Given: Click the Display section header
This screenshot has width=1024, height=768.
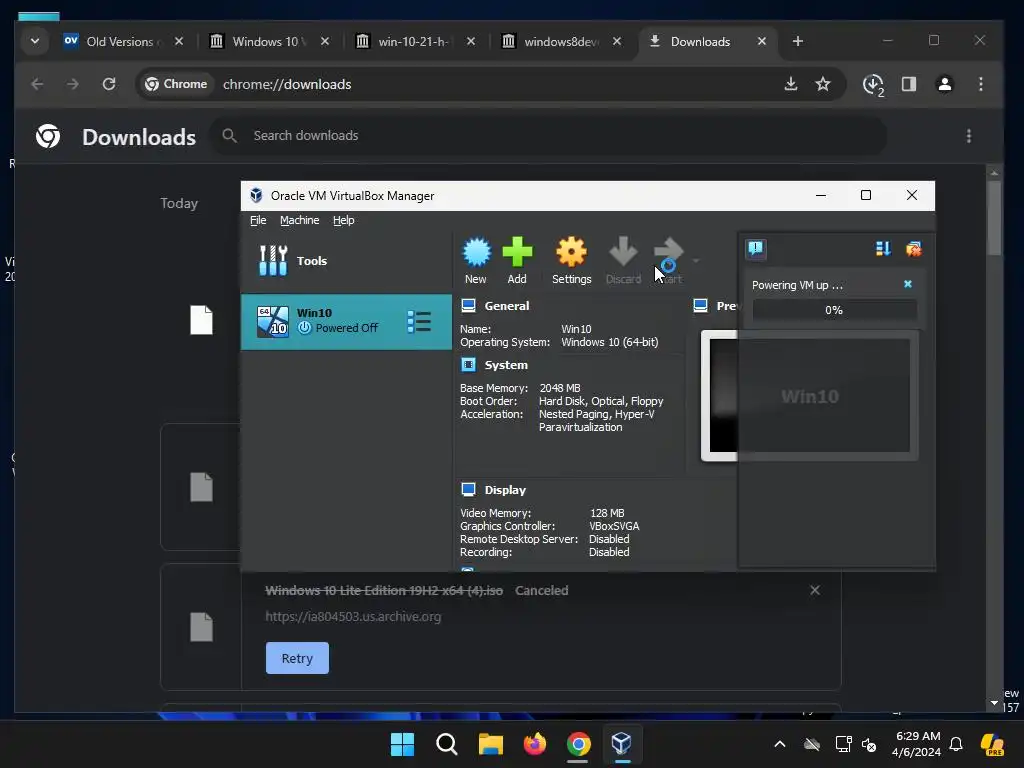Looking at the screenshot, I should 505,490.
